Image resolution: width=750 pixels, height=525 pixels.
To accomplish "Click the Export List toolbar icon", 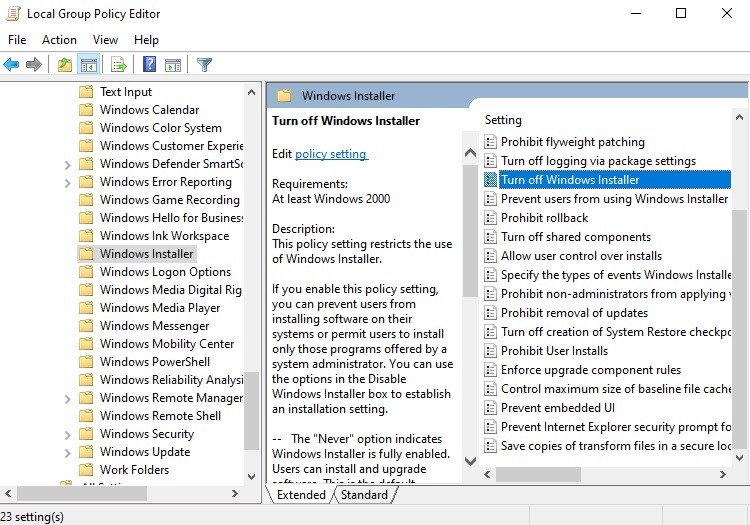I will (x=119, y=65).
